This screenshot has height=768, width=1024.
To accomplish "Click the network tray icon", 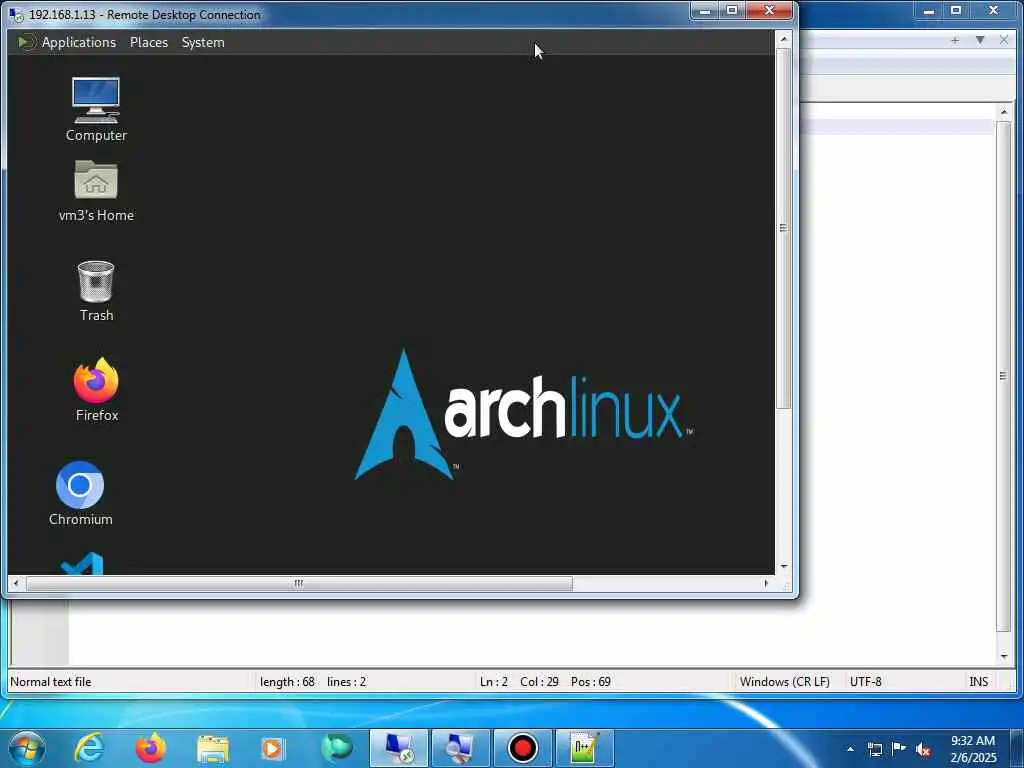I will 875,749.
